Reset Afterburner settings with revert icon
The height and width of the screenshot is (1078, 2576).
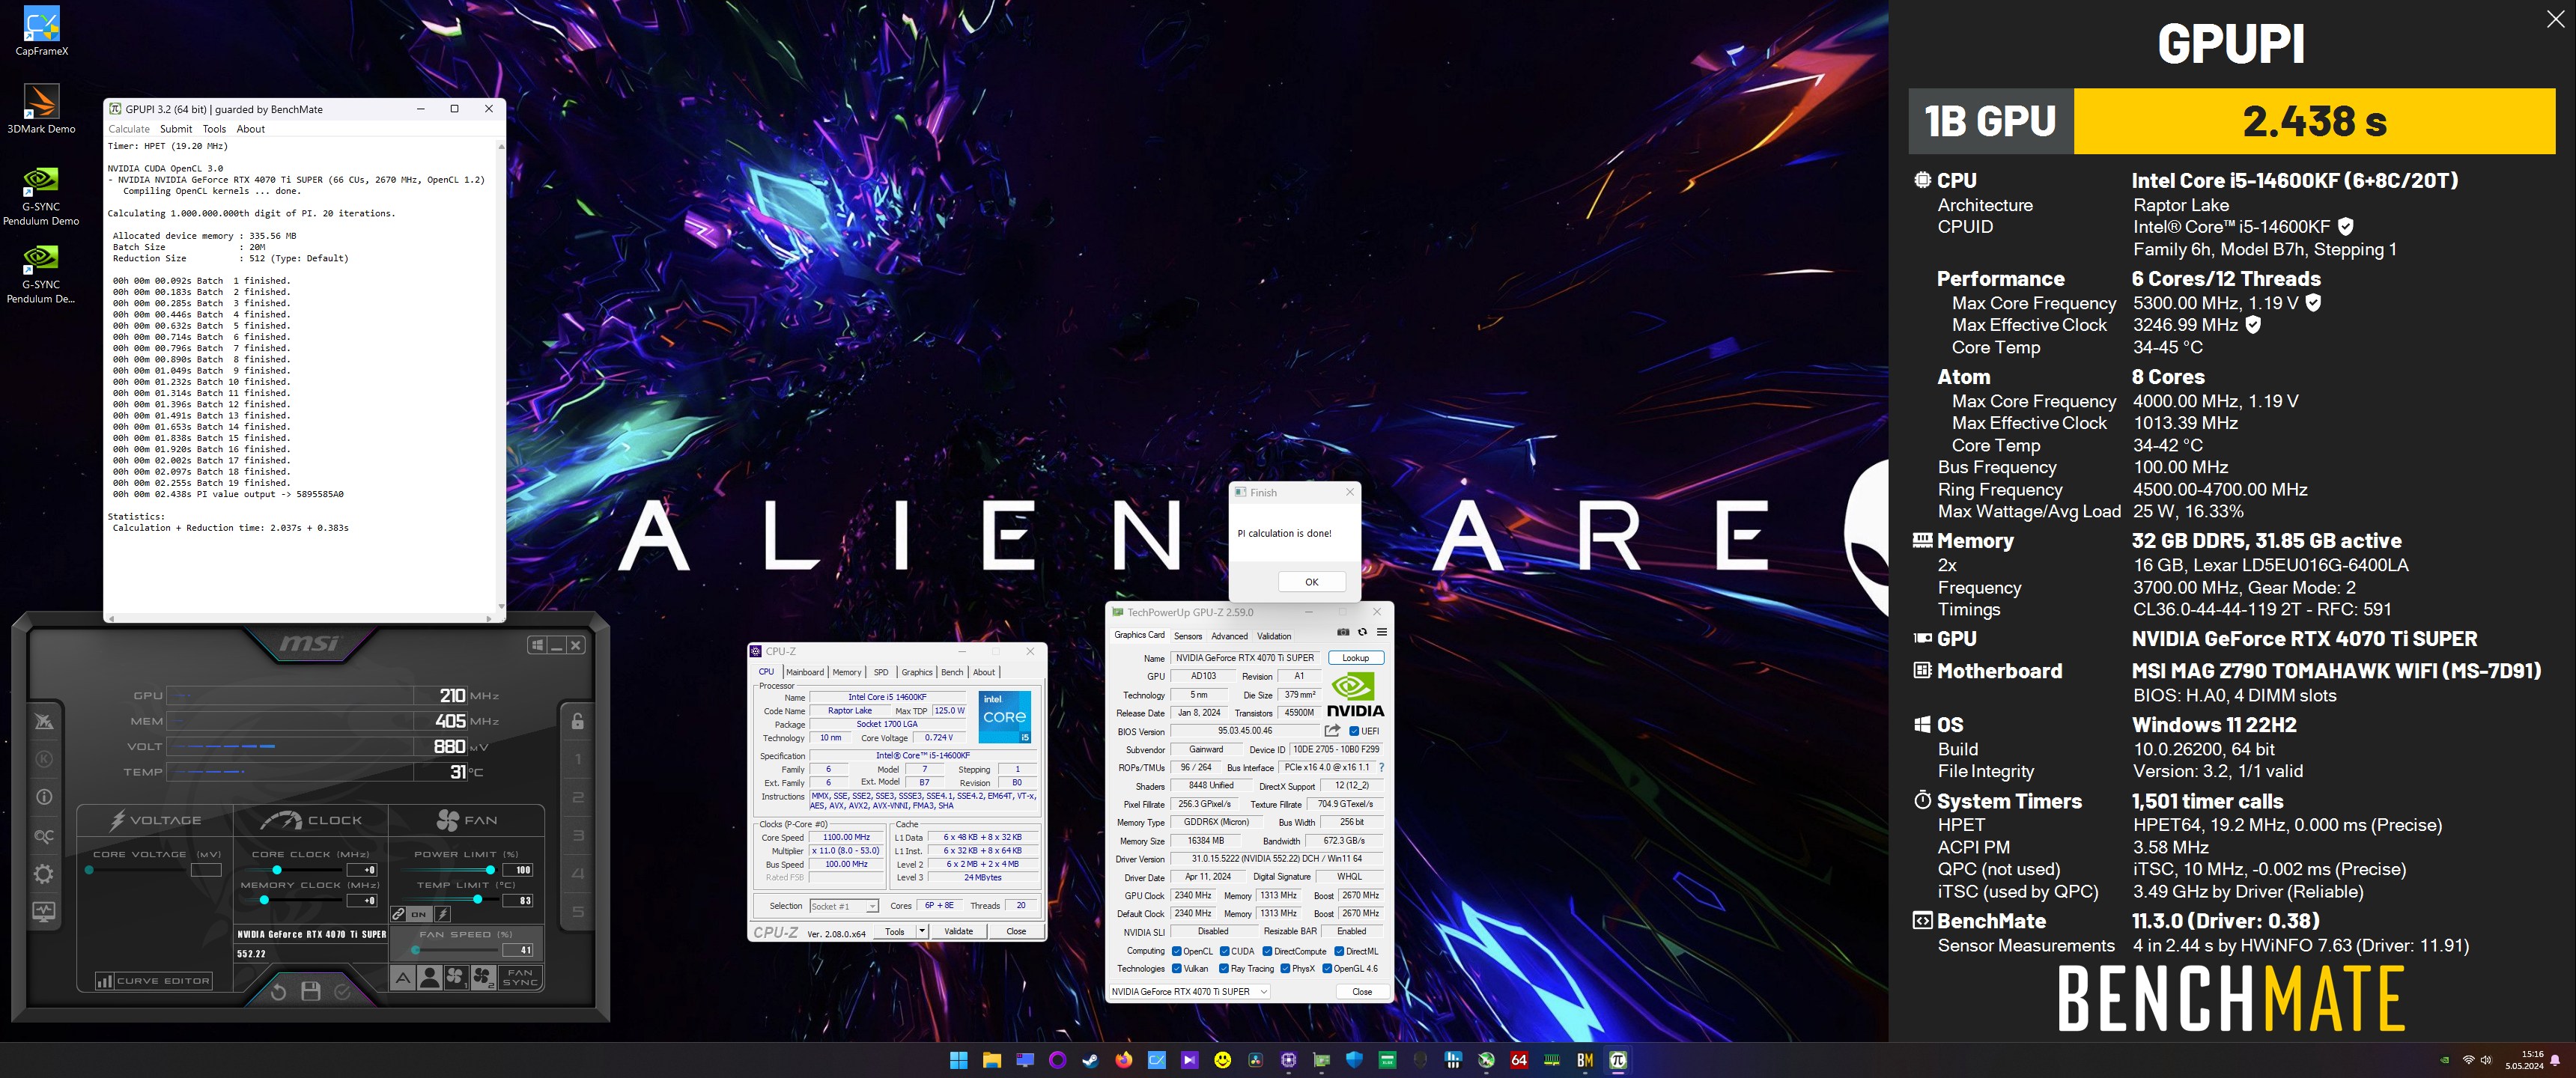[x=279, y=991]
